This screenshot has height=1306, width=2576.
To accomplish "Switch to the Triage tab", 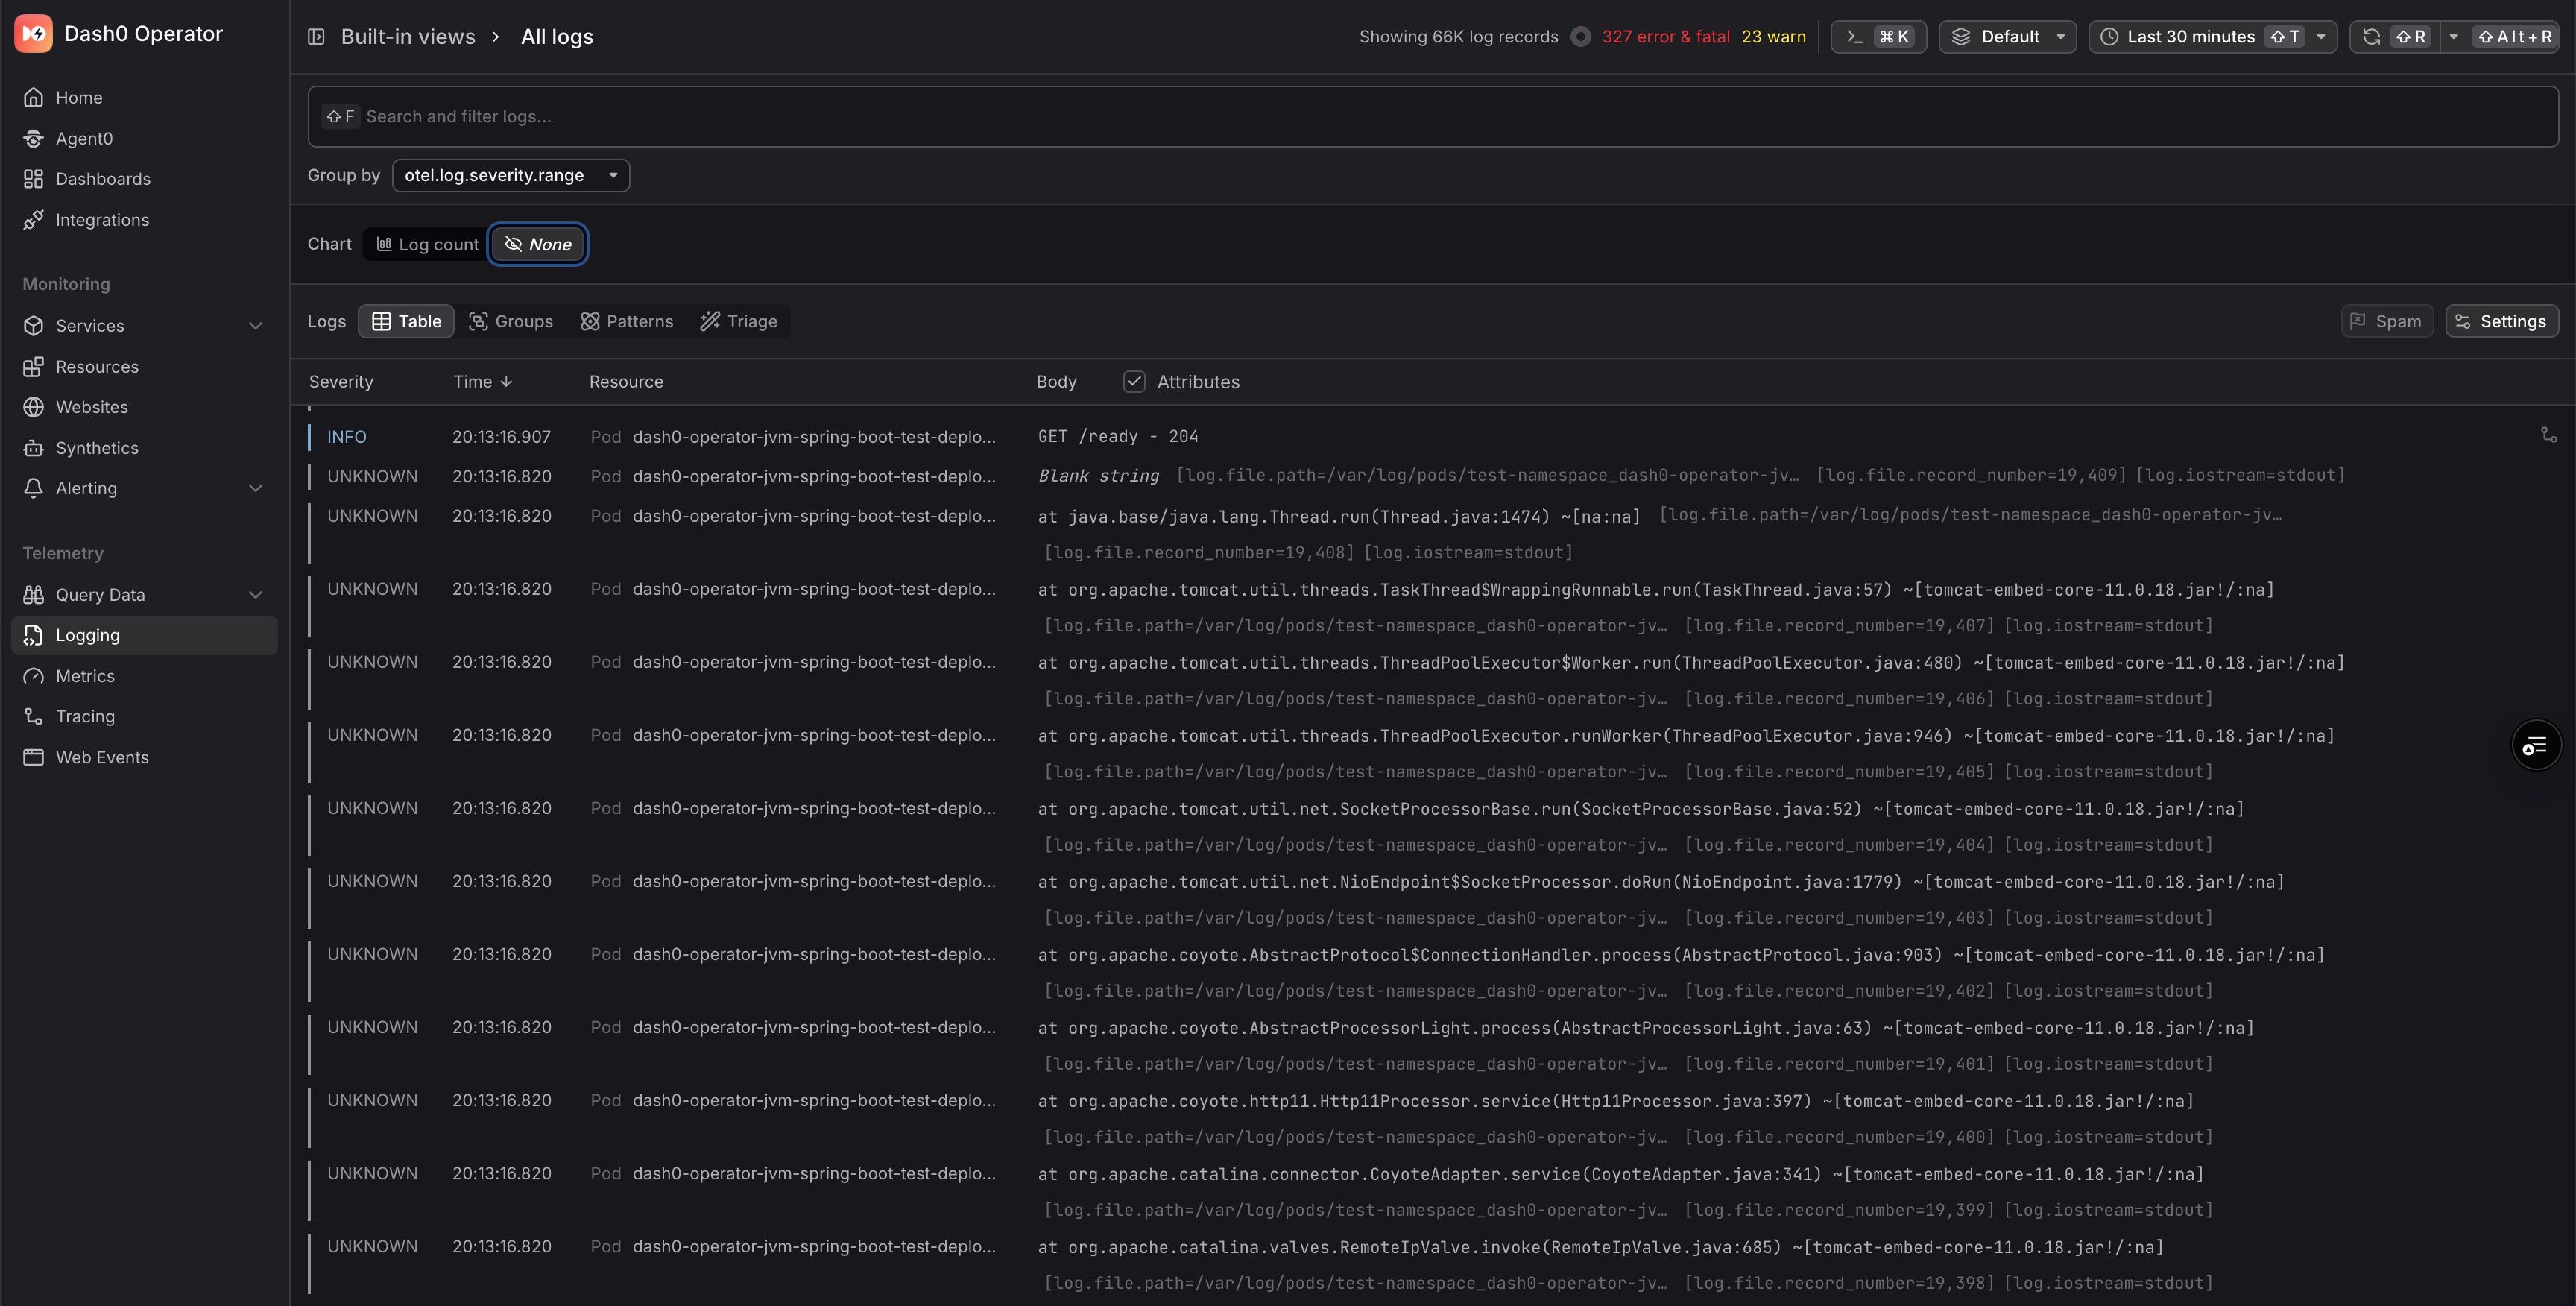I will tap(739, 322).
